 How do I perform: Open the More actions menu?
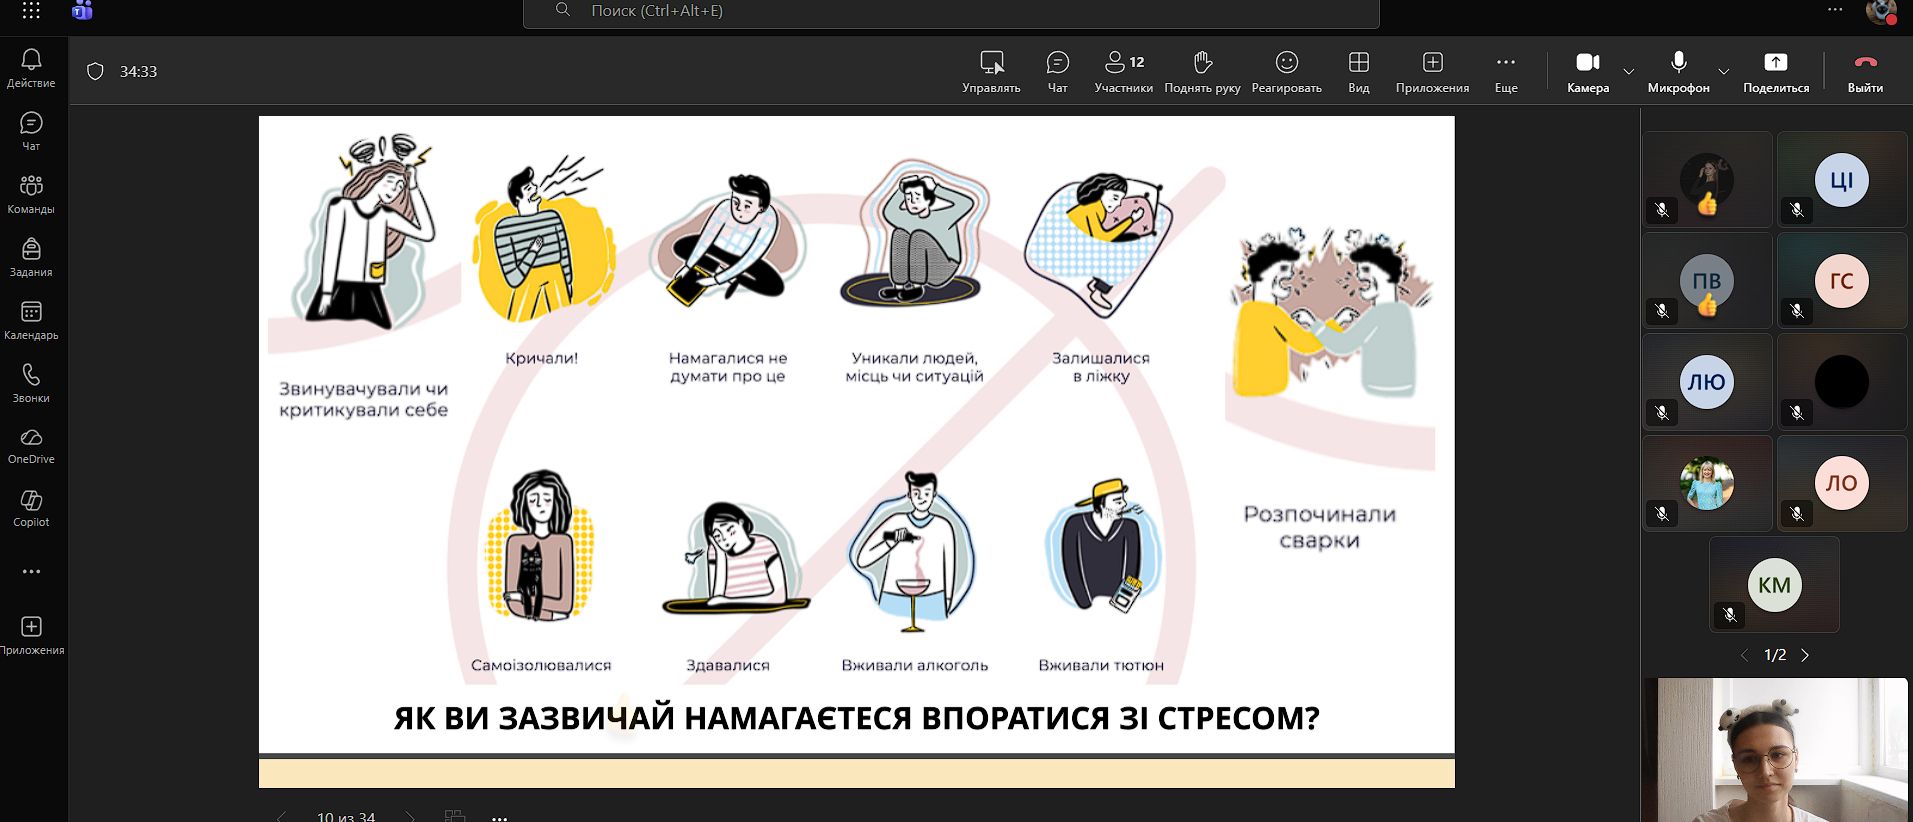click(1505, 72)
